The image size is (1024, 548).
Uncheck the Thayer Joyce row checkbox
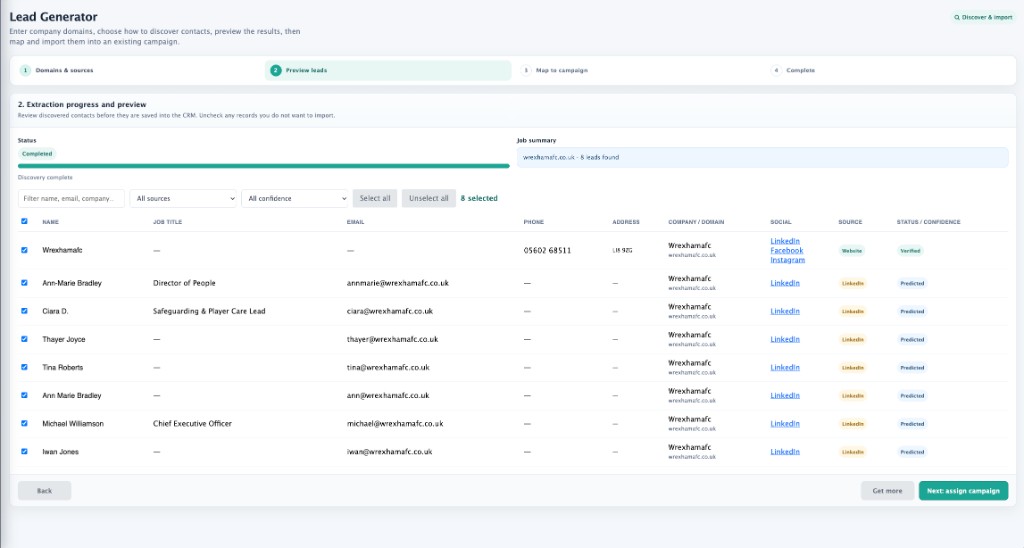[x=24, y=339]
